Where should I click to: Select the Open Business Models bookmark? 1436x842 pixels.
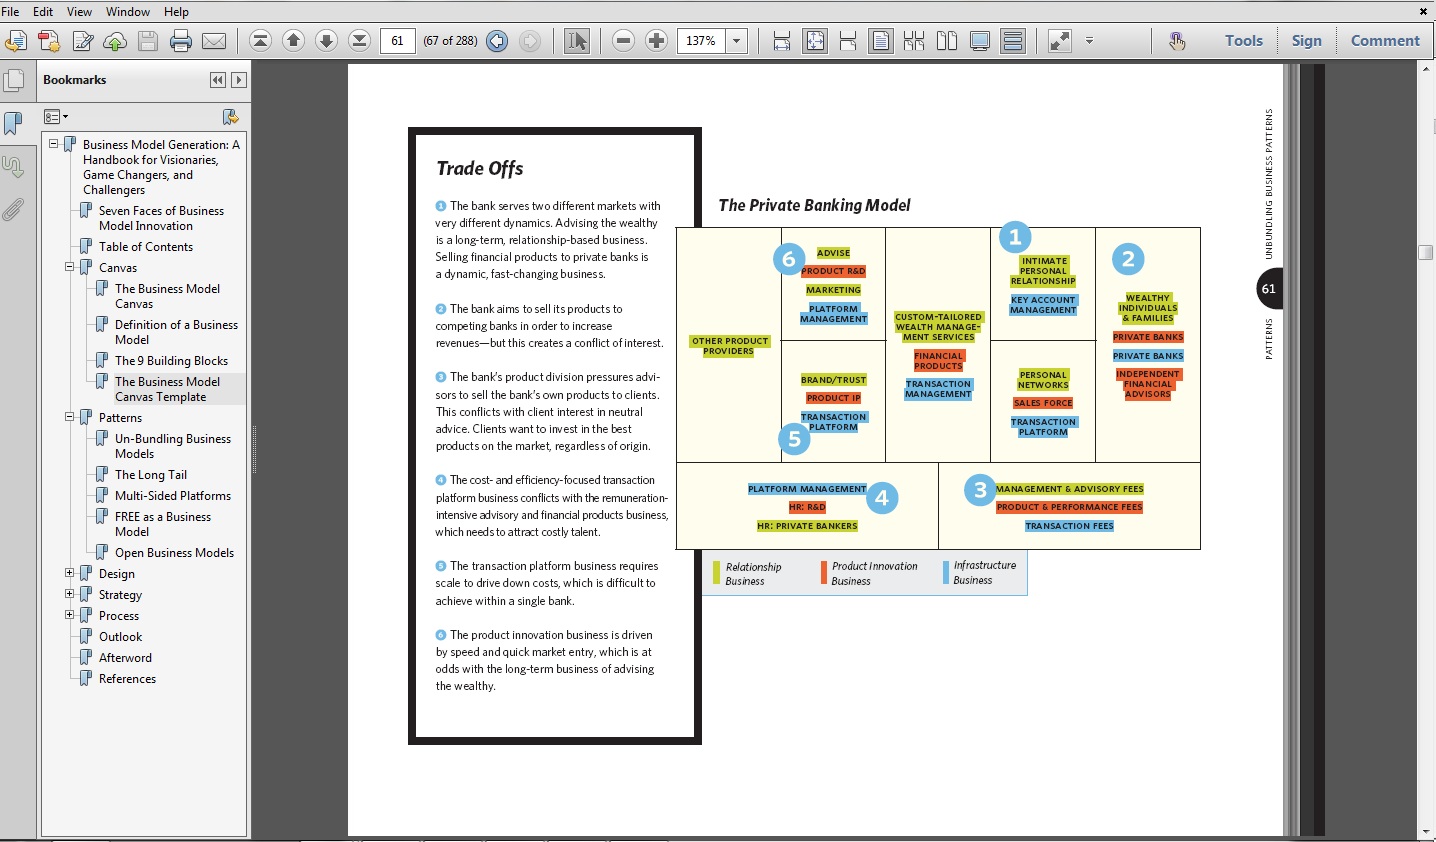174,553
